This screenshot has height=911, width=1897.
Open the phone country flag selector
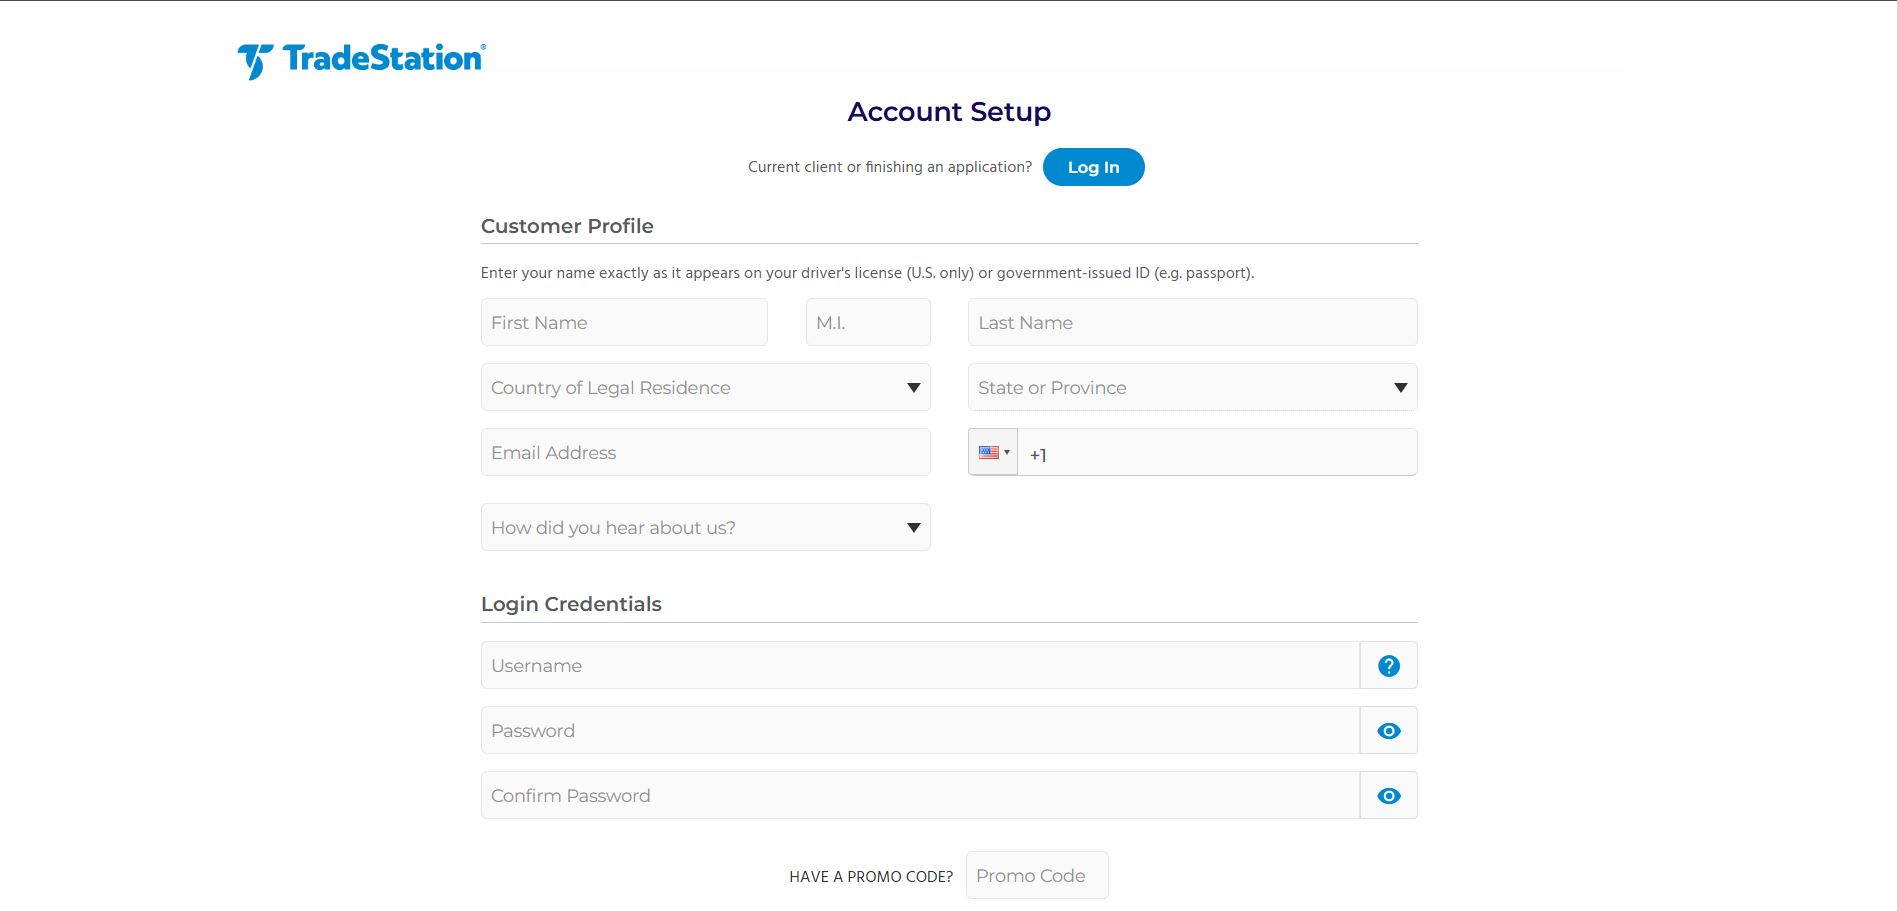pyautogui.click(x=993, y=452)
